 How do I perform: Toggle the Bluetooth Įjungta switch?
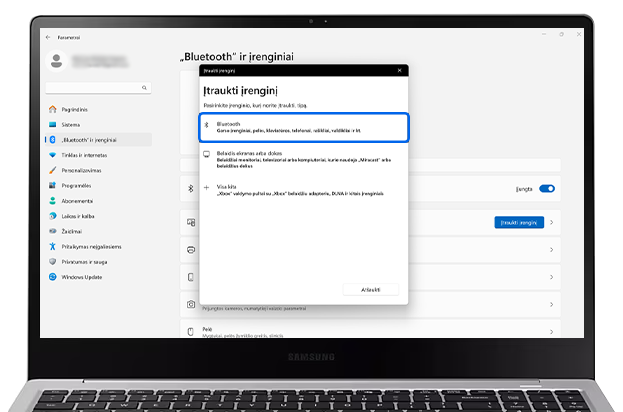(x=547, y=188)
